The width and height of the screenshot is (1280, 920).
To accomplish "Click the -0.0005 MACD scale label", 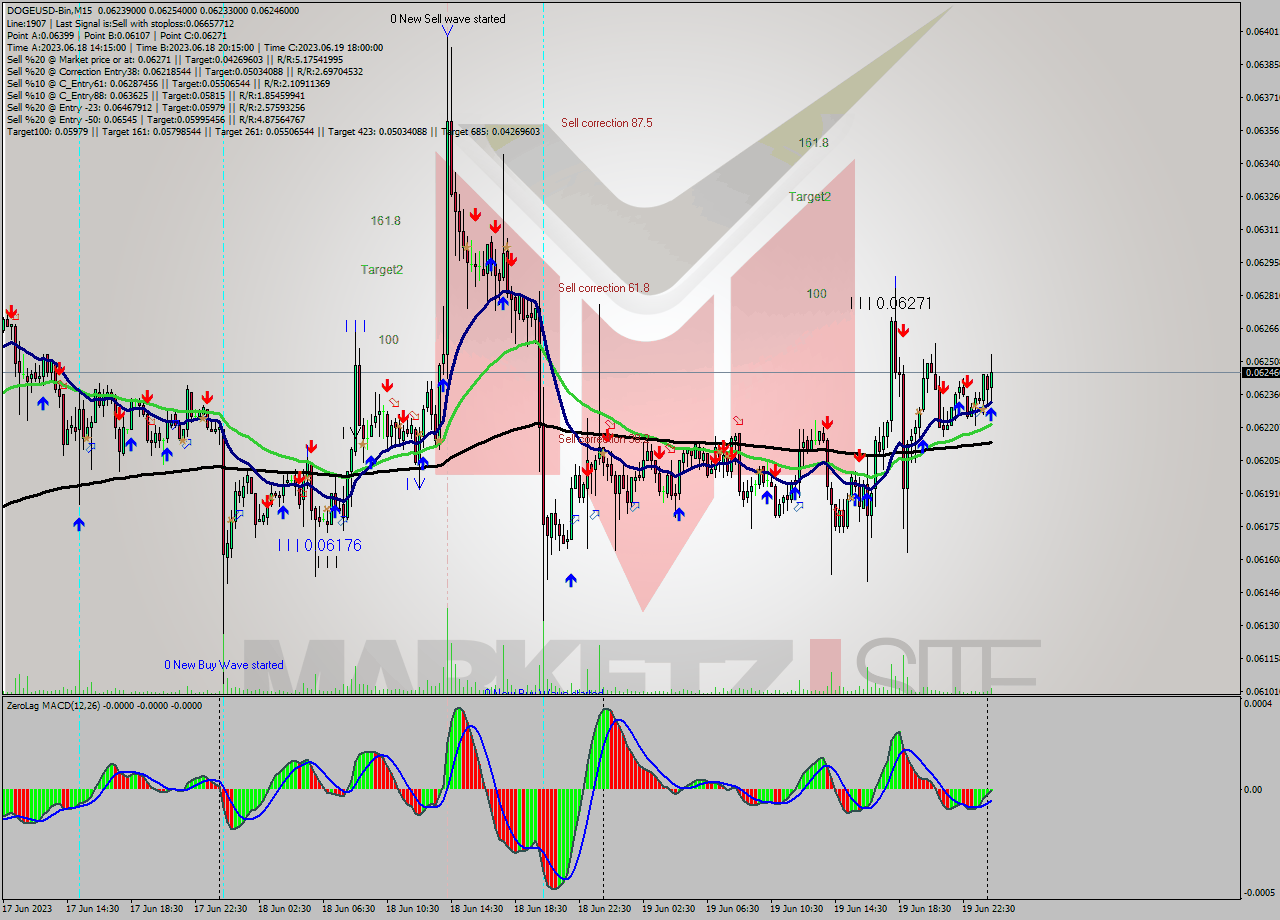I will pyautogui.click(x=1258, y=893).
